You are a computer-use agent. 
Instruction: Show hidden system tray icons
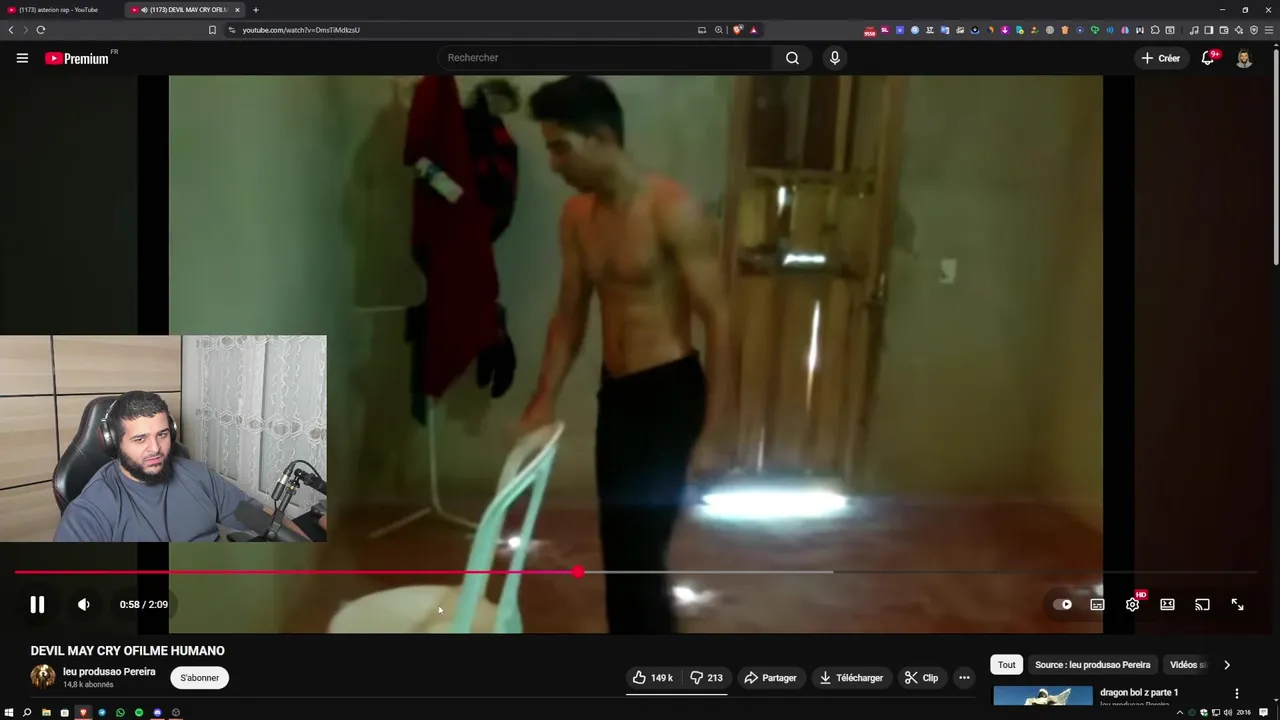coord(1180,712)
